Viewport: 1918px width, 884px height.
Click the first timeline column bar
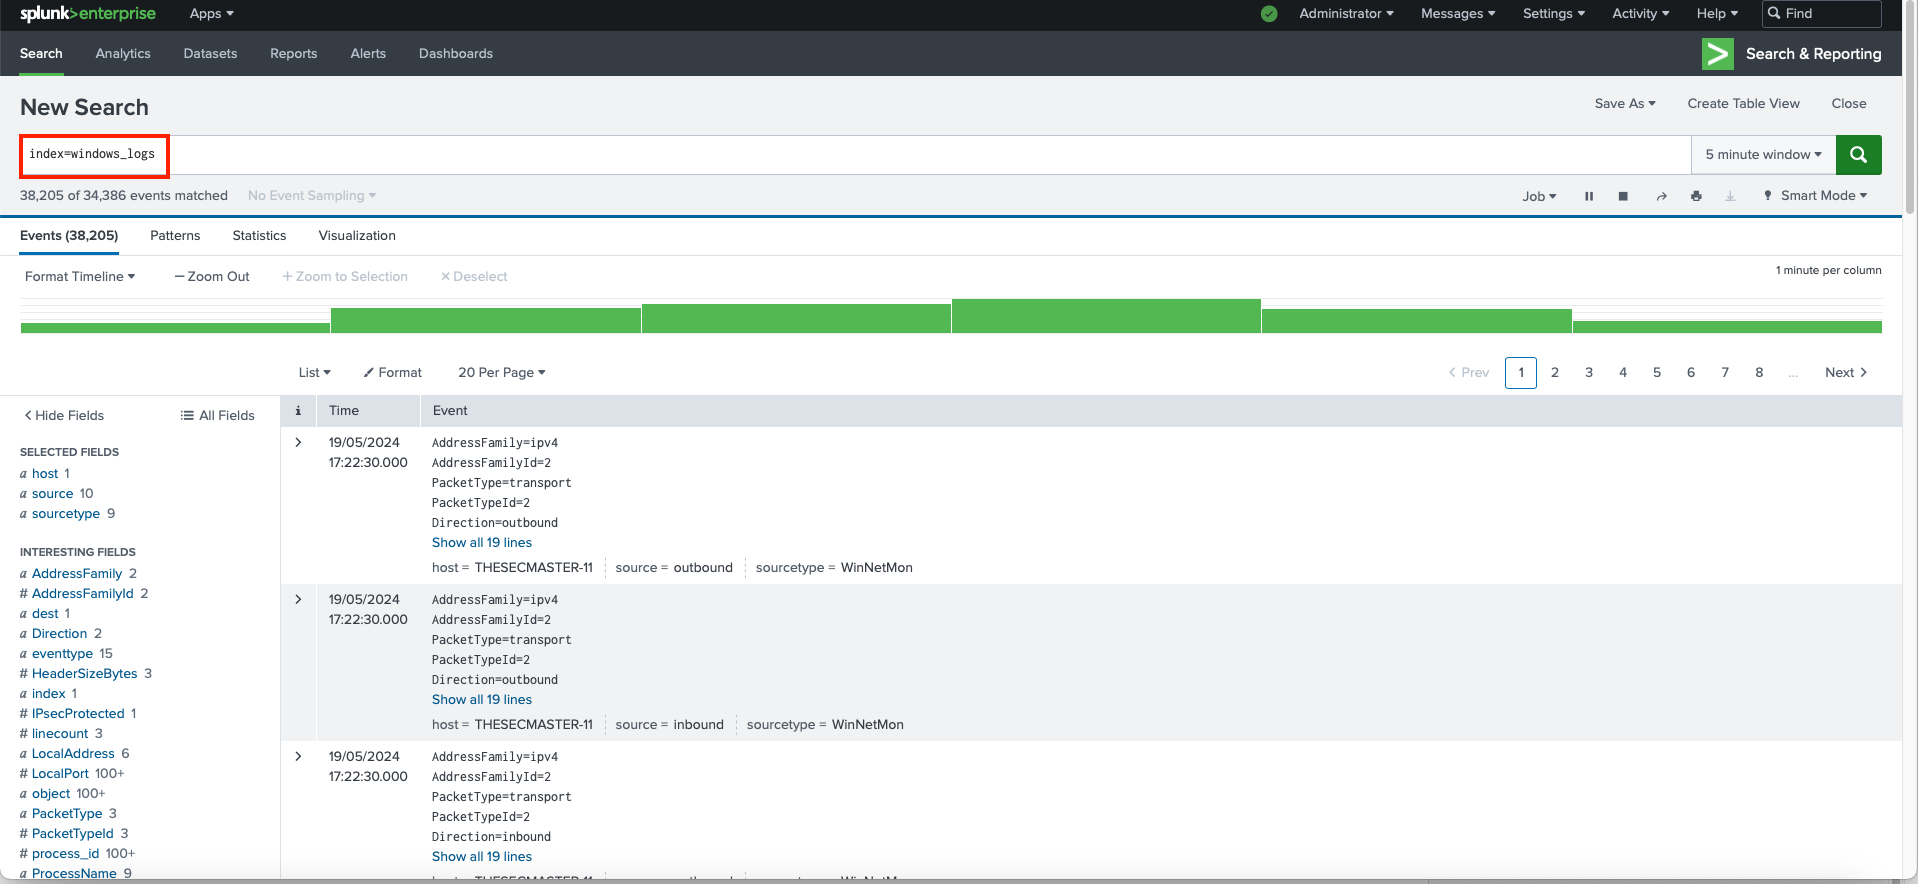click(175, 327)
